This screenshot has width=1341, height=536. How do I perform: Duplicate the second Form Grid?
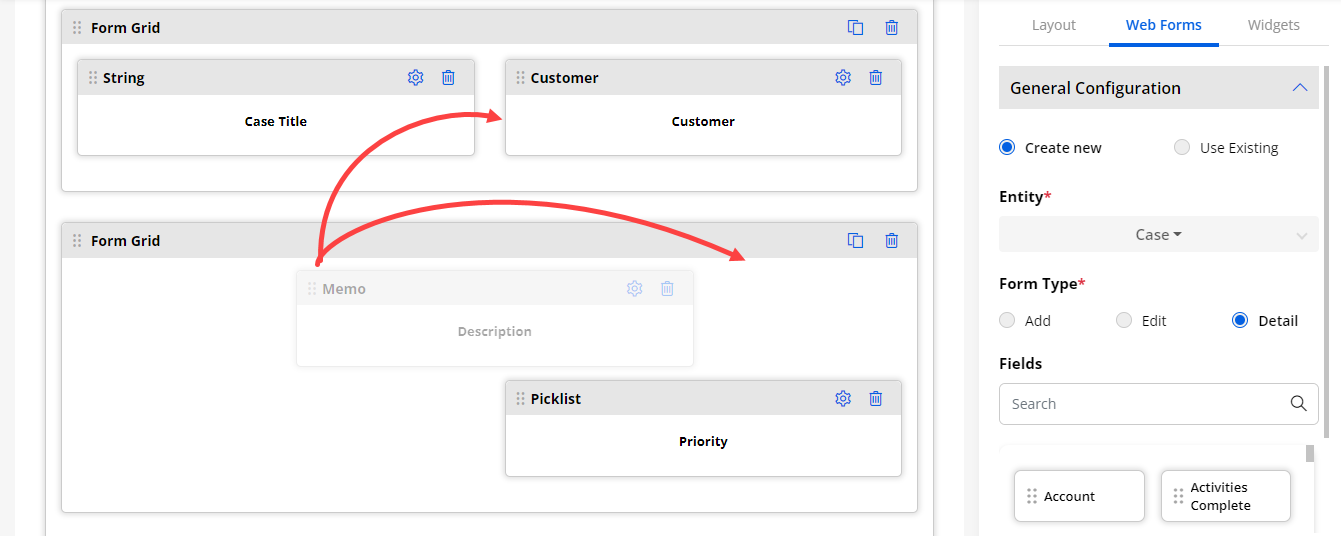(855, 241)
